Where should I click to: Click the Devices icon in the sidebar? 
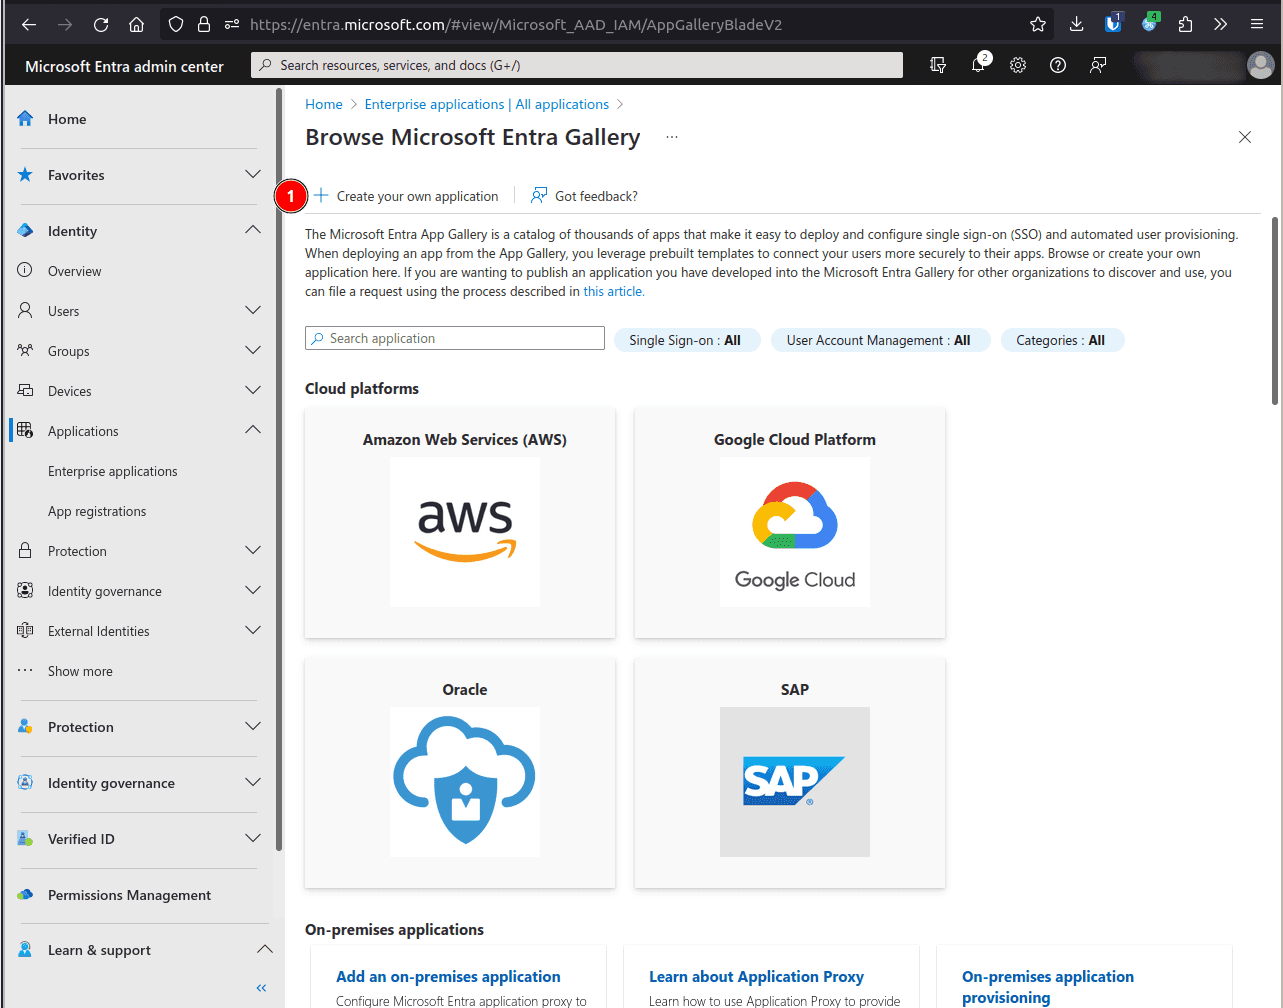click(x=25, y=390)
